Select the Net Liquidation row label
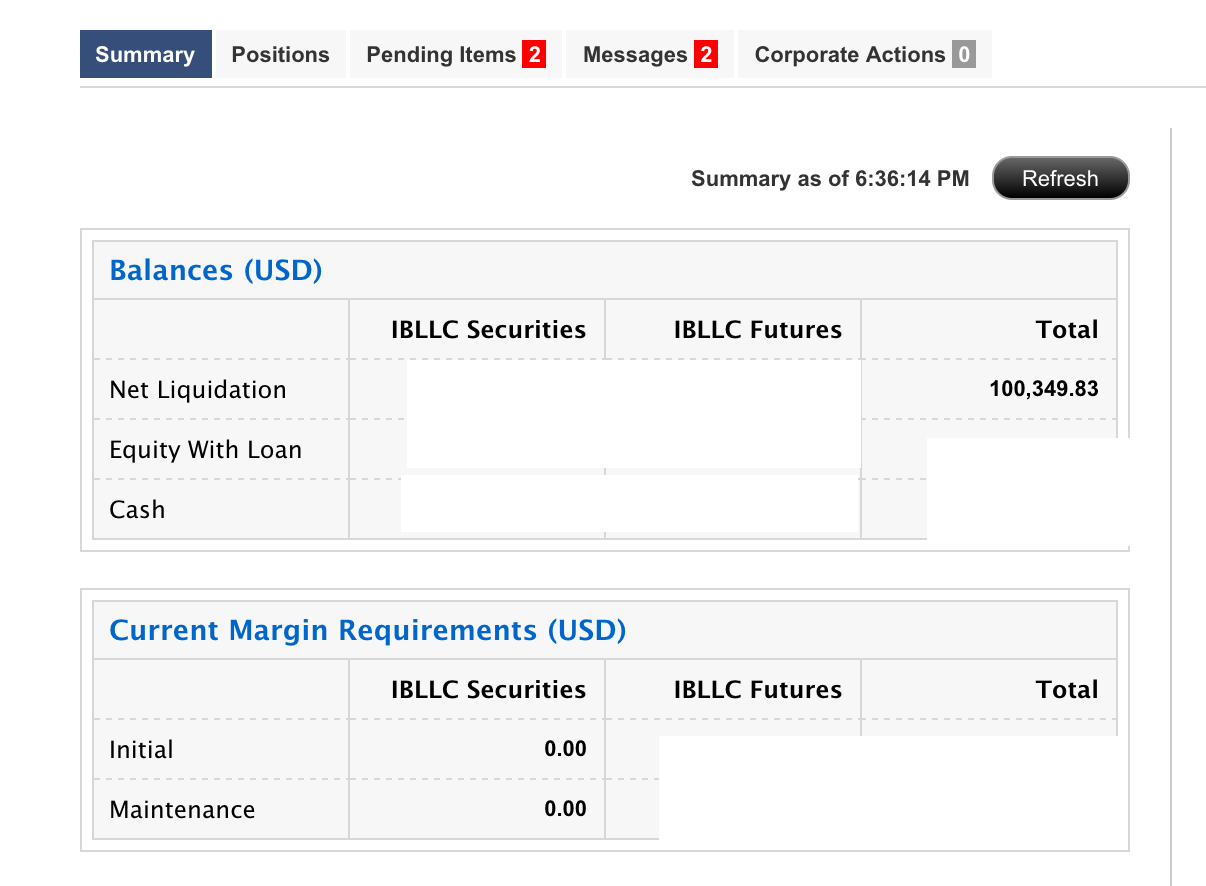The height and width of the screenshot is (886, 1206). tap(198, 390)
